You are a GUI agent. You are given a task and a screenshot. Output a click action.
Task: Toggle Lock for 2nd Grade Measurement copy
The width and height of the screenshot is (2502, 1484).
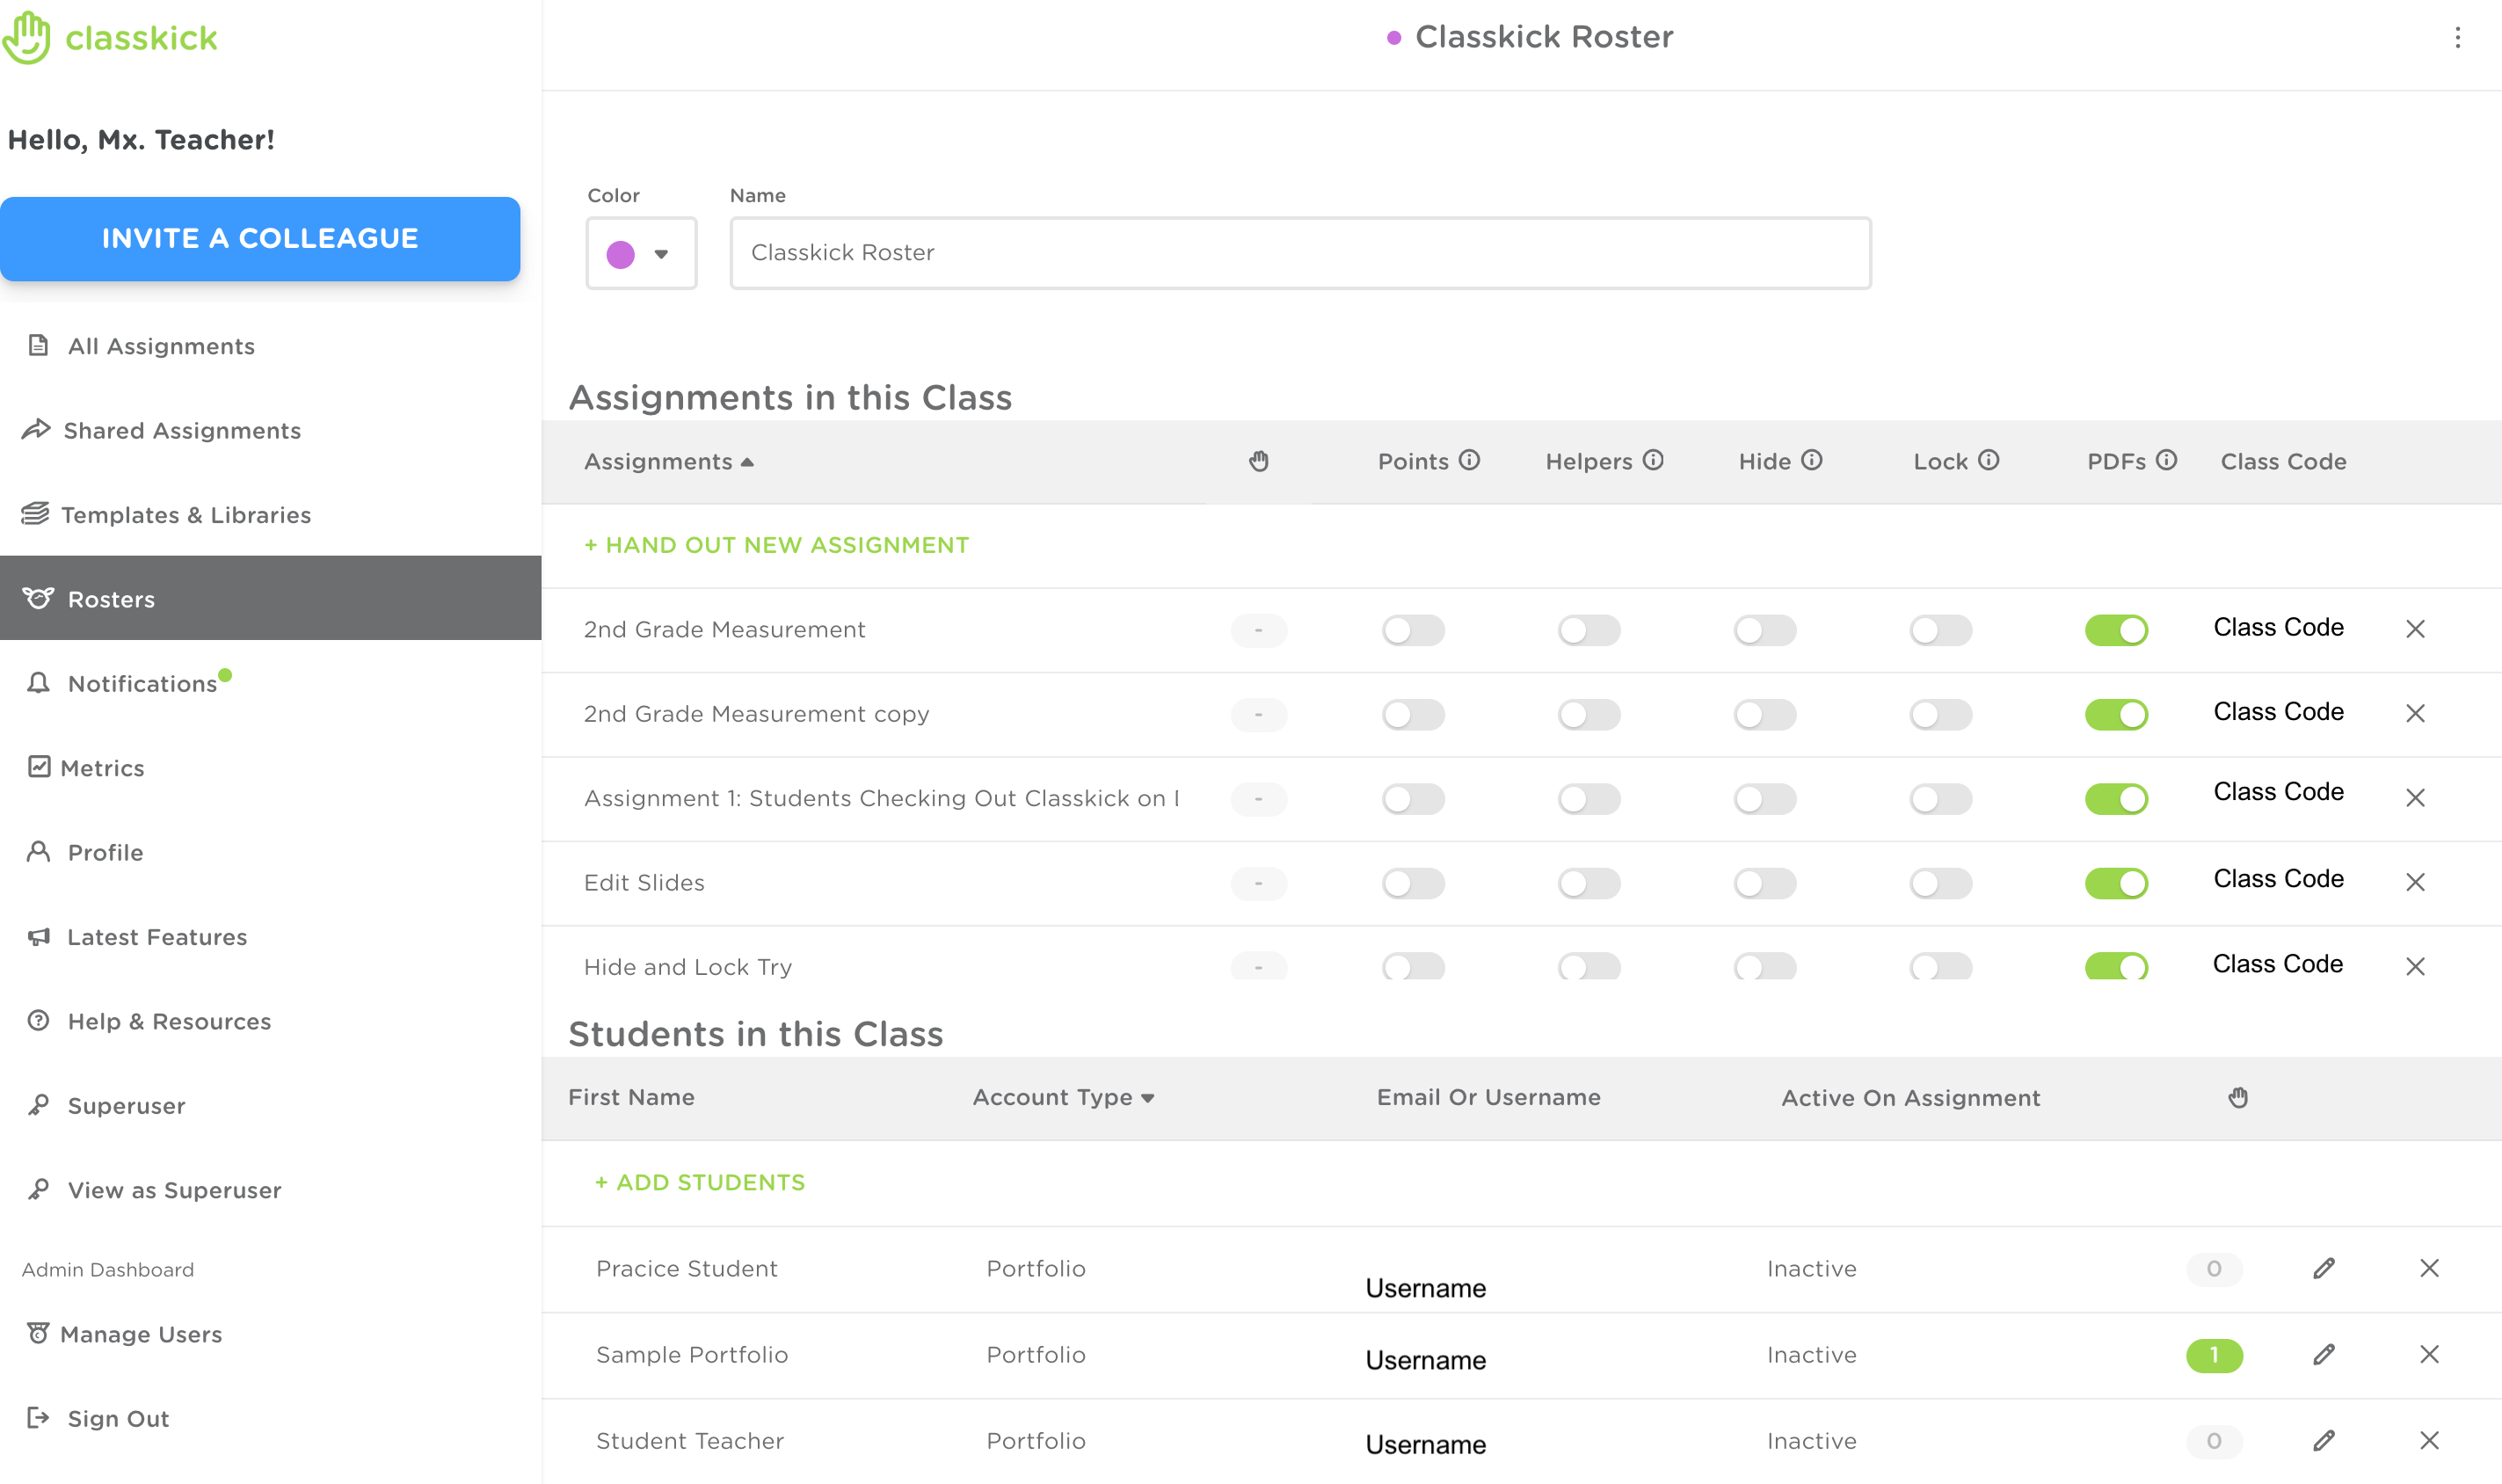coord(1940,714)
